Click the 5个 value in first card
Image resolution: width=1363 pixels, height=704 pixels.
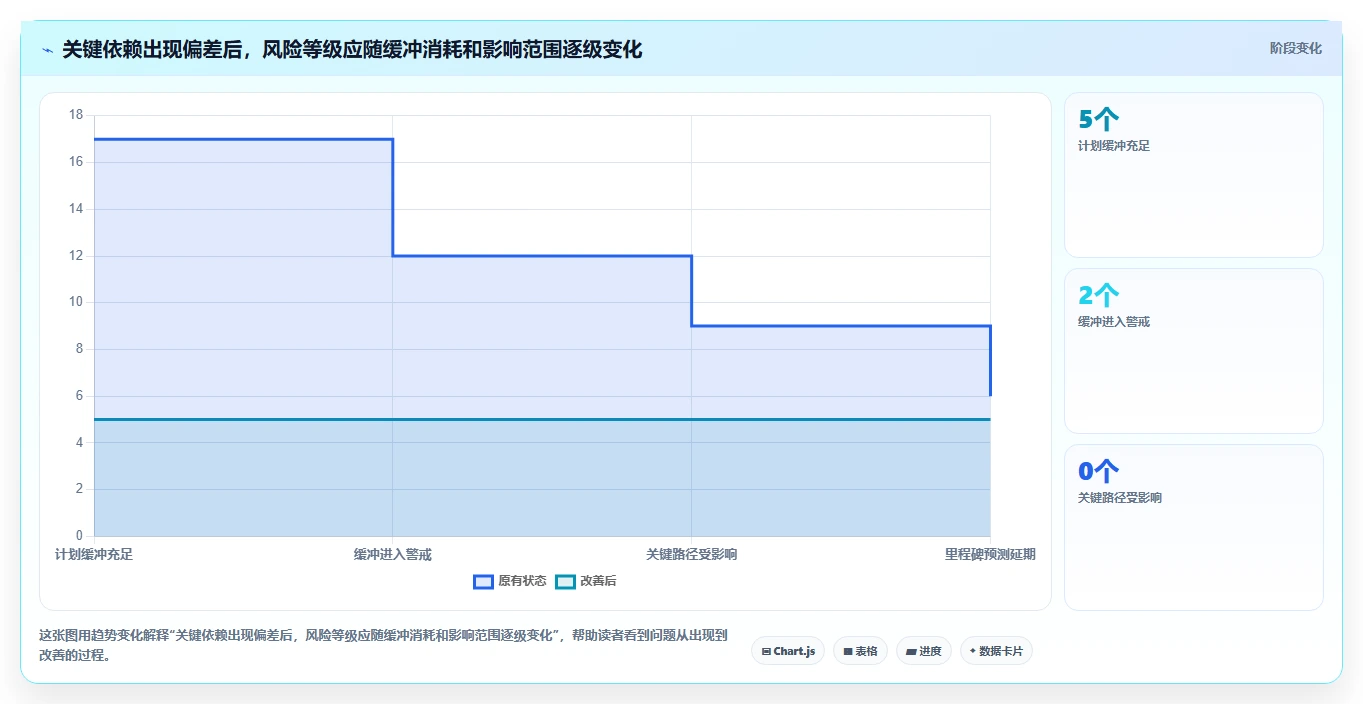[x=1098, y=120]
